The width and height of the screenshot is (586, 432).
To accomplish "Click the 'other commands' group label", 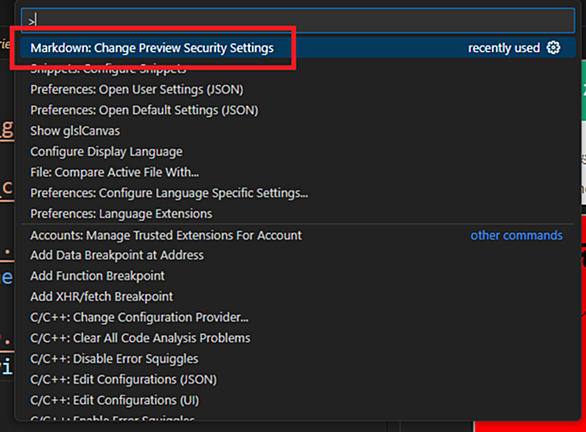I will 516,235.
